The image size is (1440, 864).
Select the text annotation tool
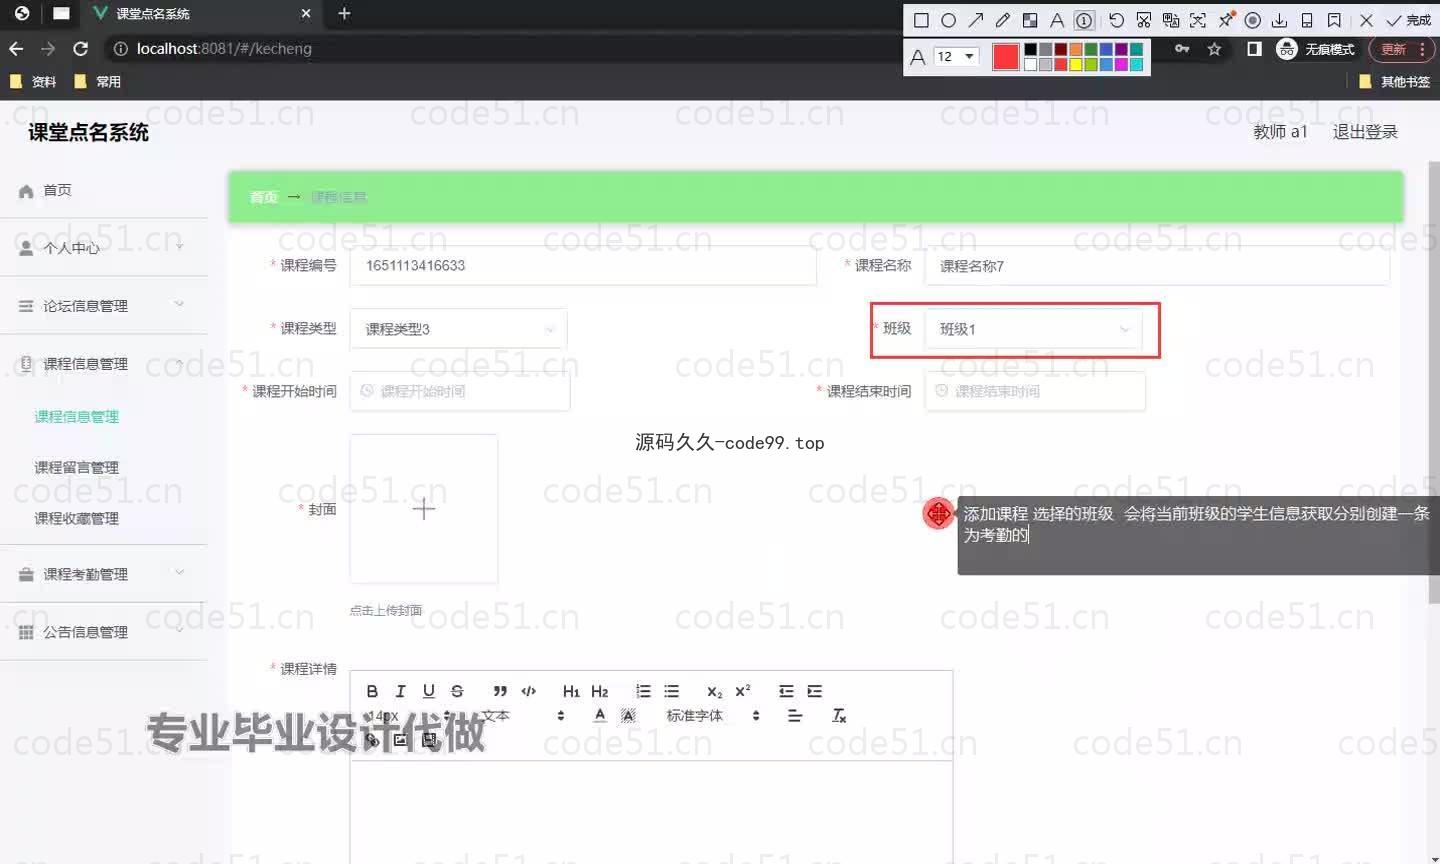1056,20
